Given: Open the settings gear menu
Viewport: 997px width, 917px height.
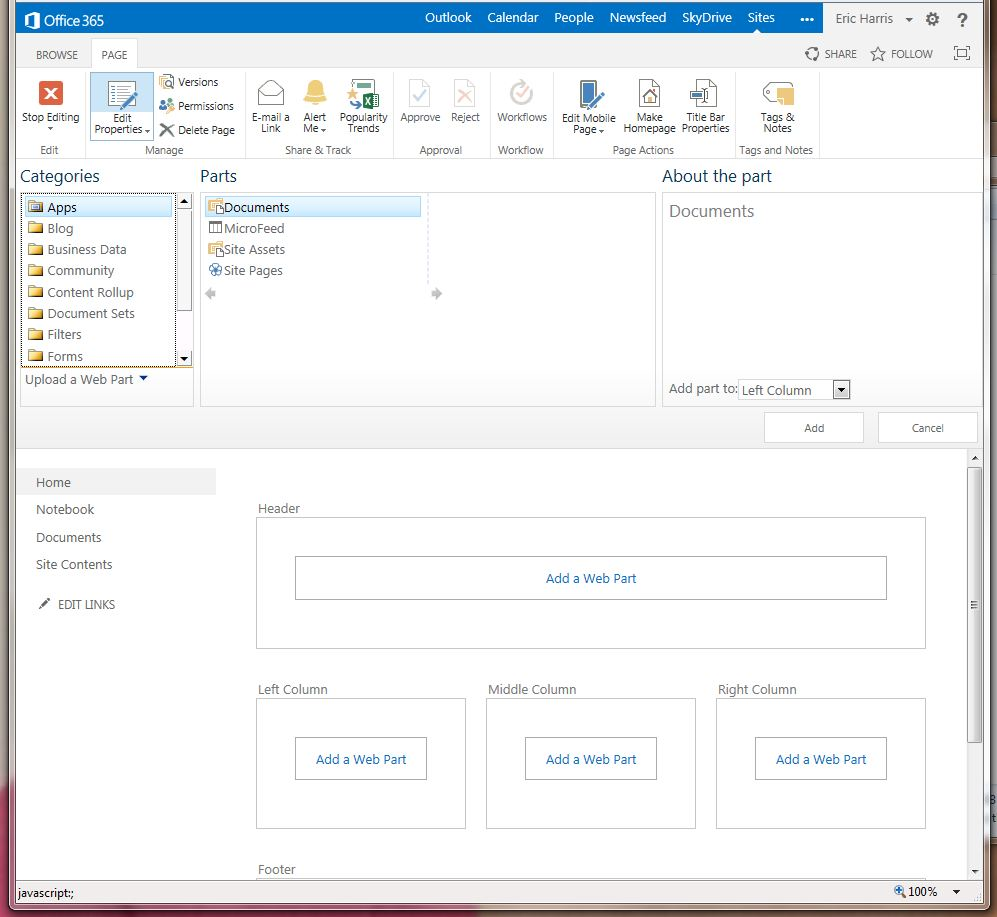Looking at the screenshot, I should coord(932,19).
